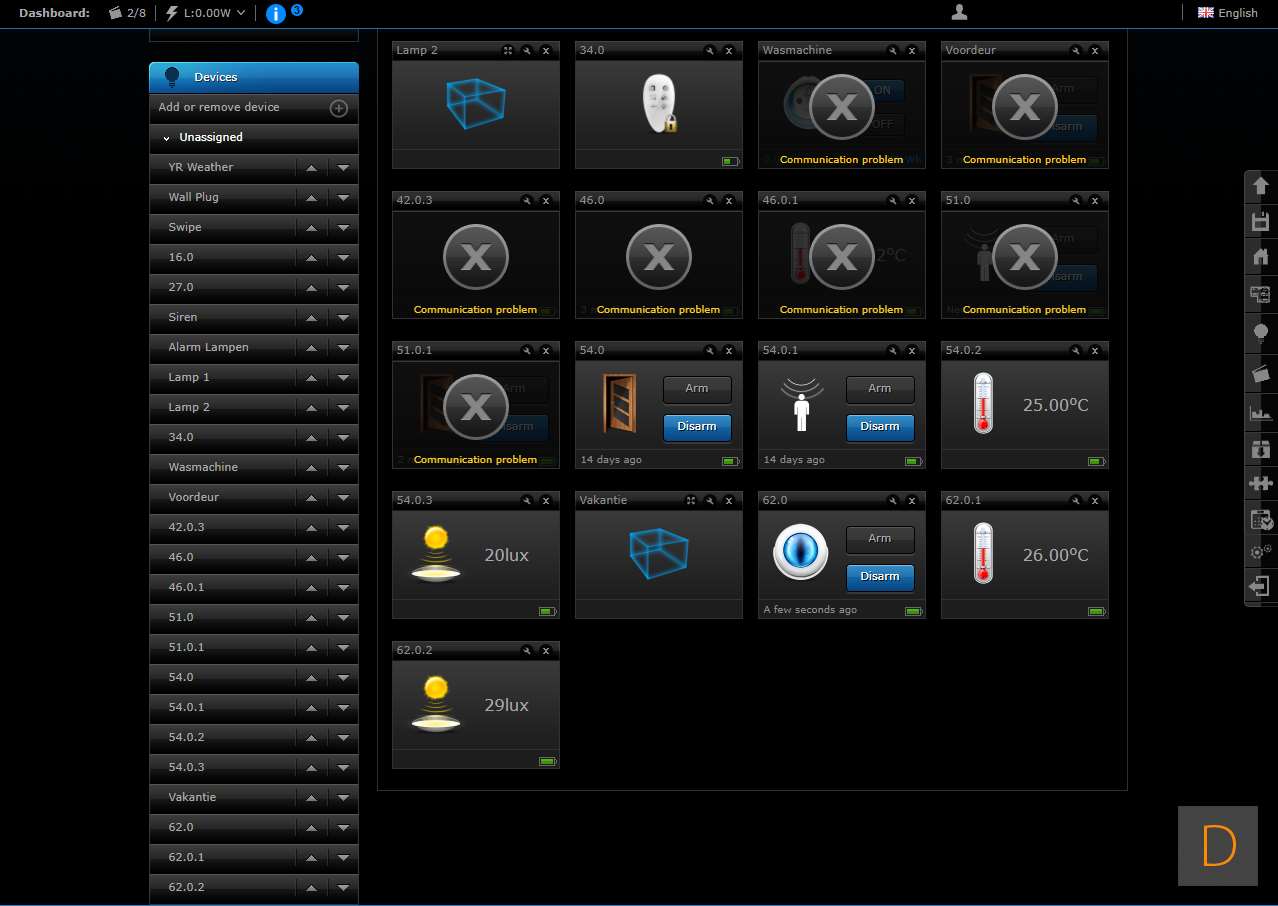Move Wall Plug up with its up arrow
Image resolution: width=1278 pixels, height=906 pixels.
tap(312, 198)
